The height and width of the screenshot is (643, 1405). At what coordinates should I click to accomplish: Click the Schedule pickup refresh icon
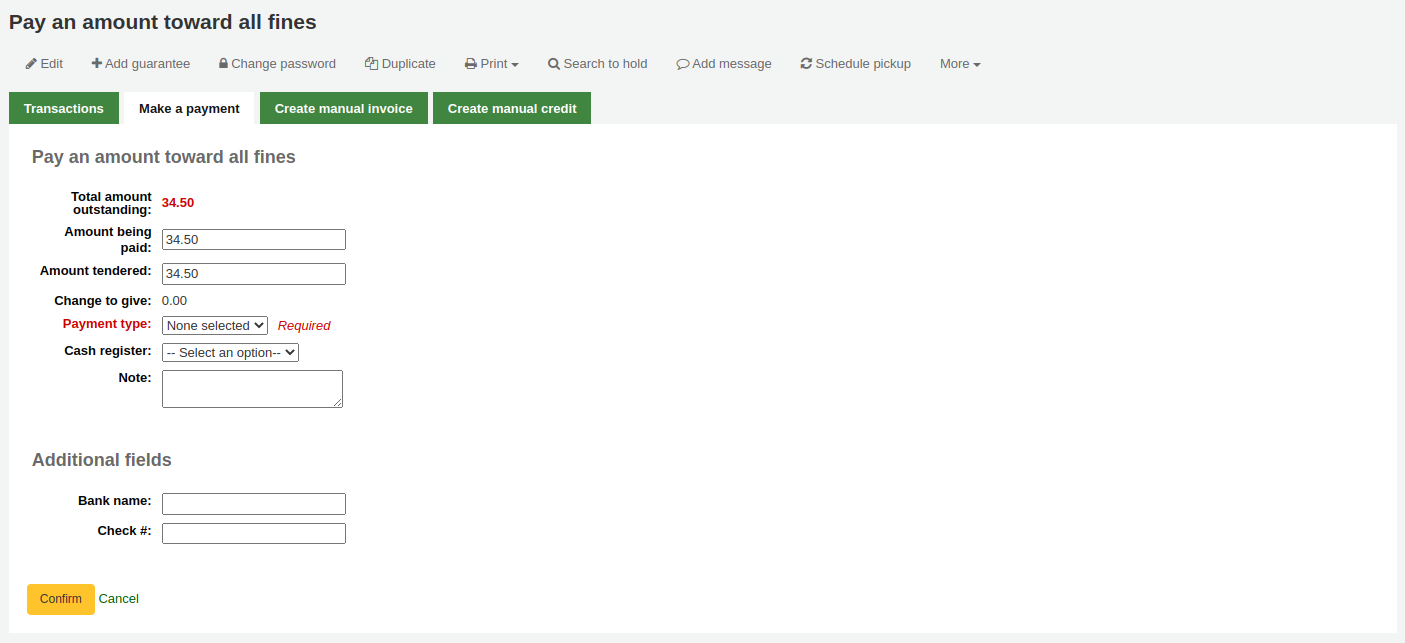pyautogui.click(x=806, y=64)
